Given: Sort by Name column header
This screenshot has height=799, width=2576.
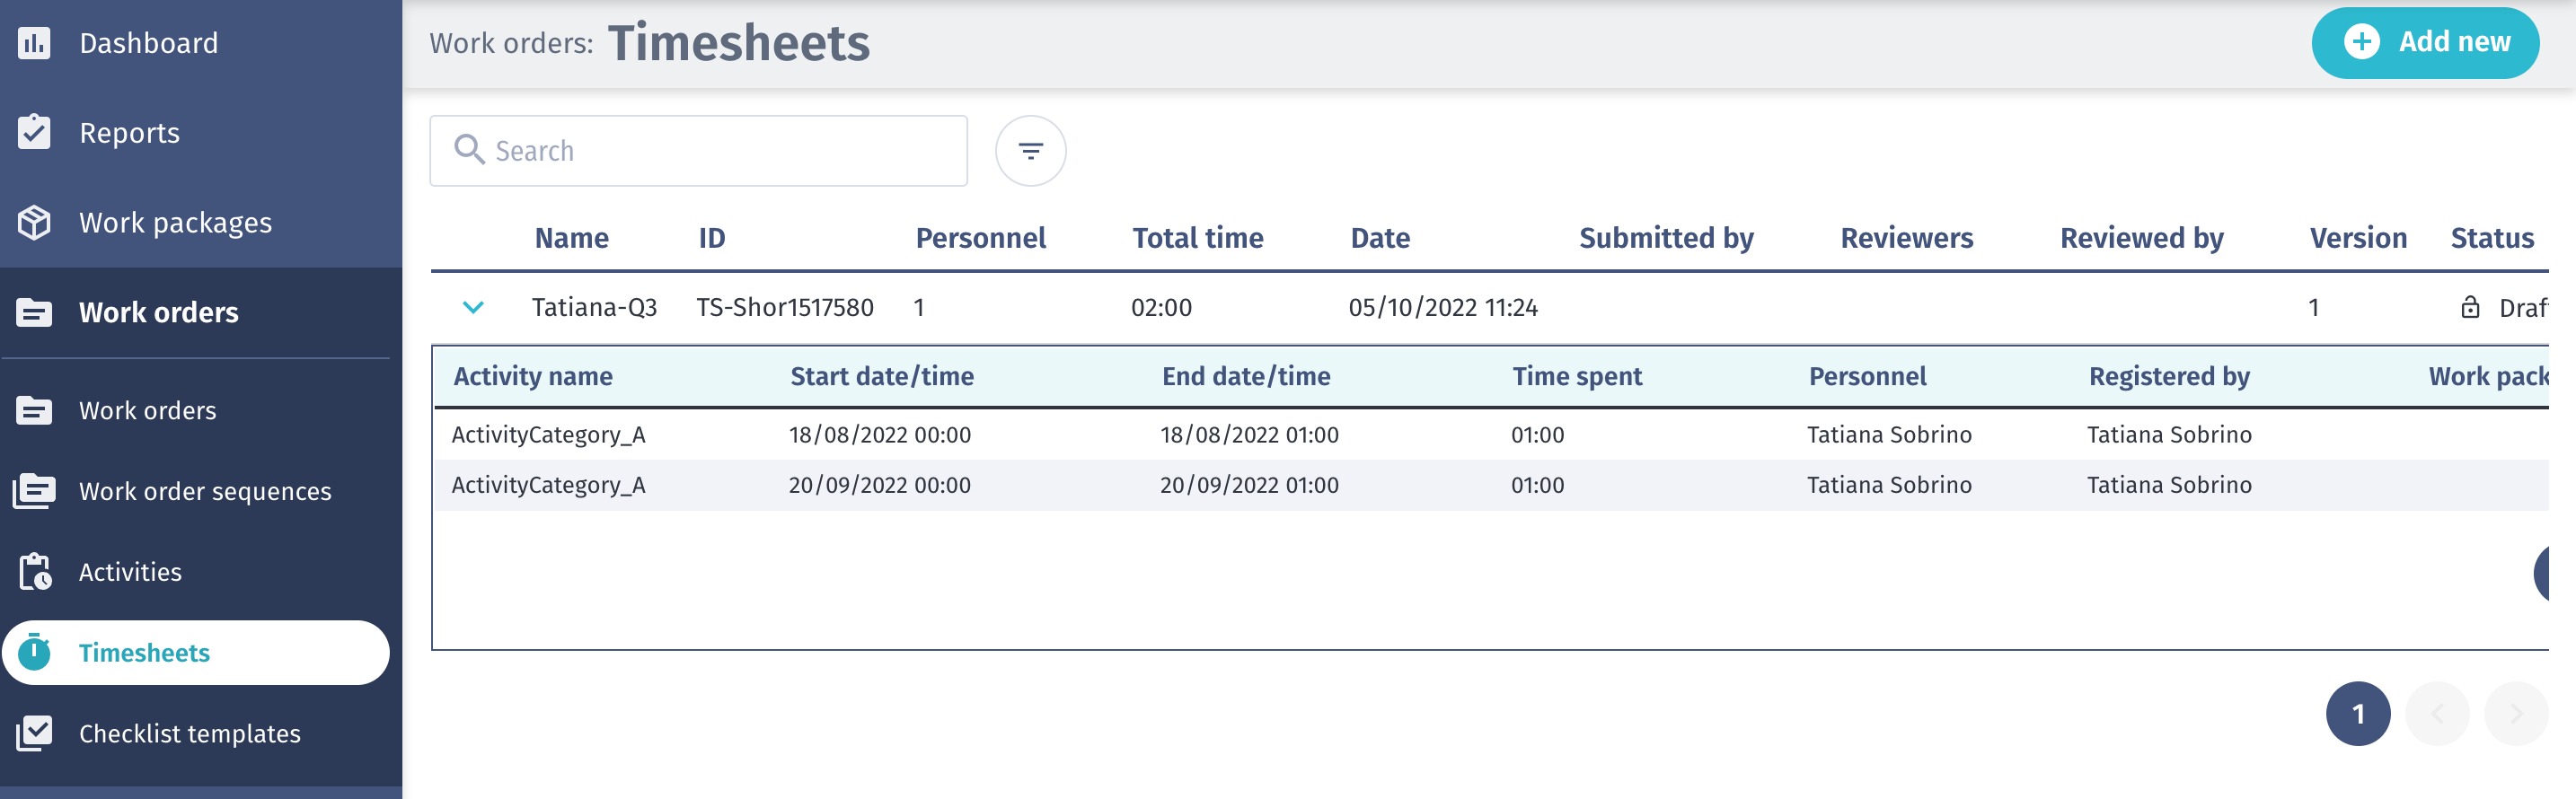Looking at the screenshot, I should coord(571,238).
